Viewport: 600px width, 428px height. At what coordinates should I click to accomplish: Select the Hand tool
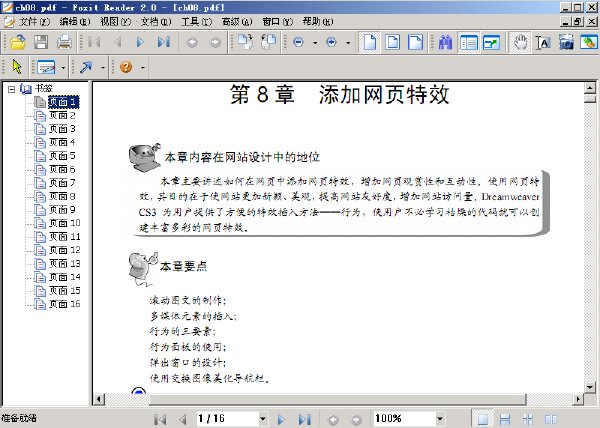(x=520, y=42)
